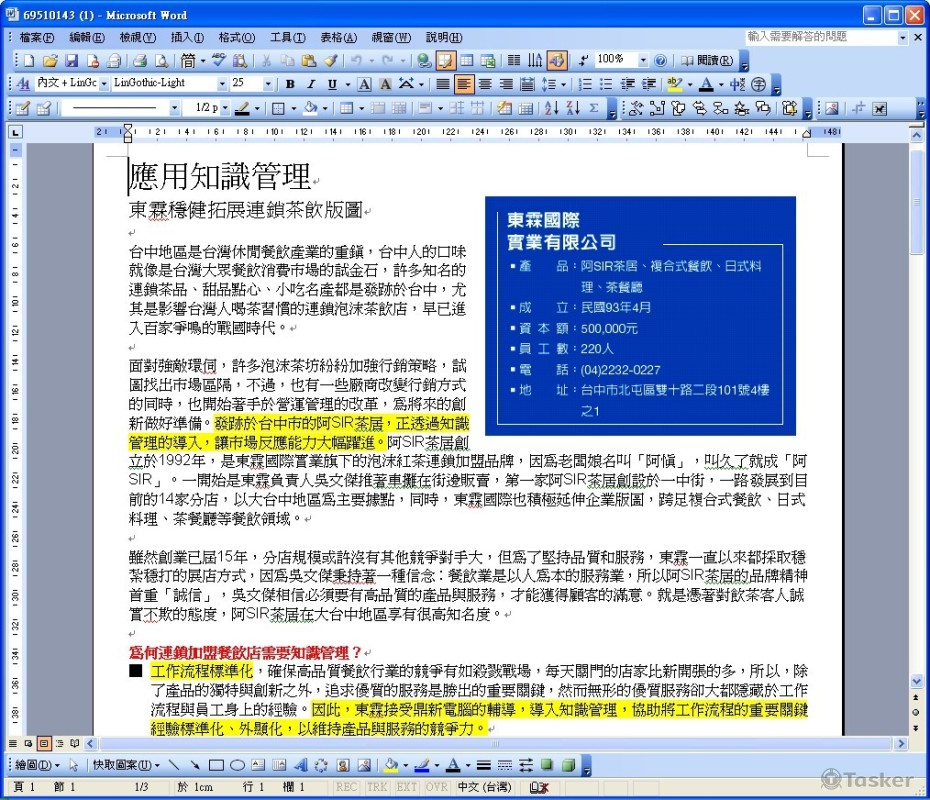Toggle Italic formatting

[x=311, y=84]
